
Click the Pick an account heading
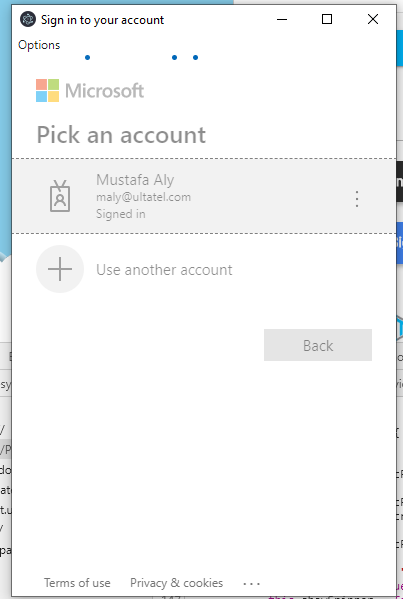[121, 134]
